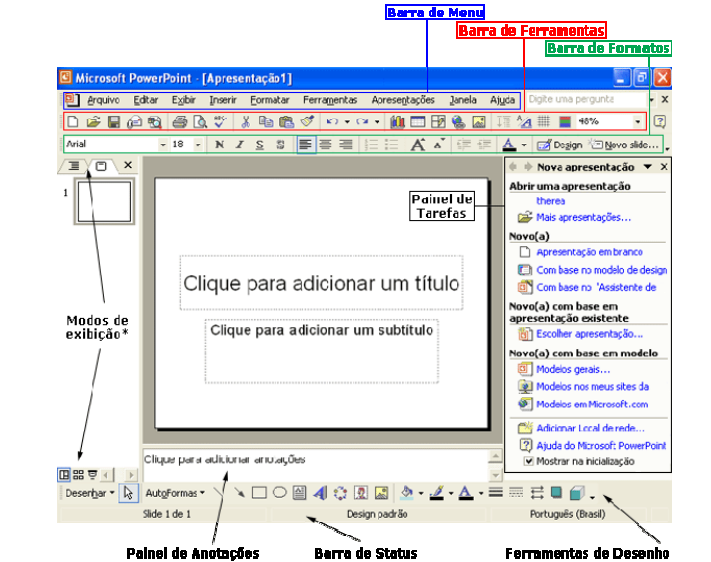This screenshot has height=562, width=711.
Task: Expand the zoom percentage dropdown at 48%
Action: [639, 122]
